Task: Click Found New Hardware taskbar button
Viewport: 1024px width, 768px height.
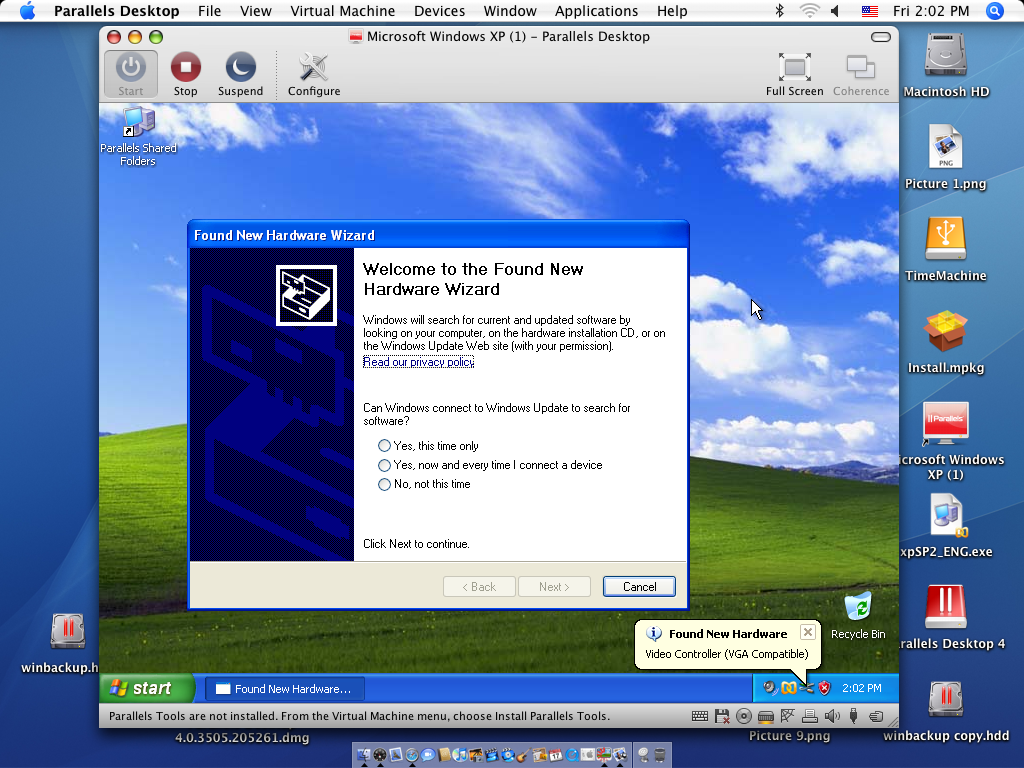Action: click(x=285, y=688)
